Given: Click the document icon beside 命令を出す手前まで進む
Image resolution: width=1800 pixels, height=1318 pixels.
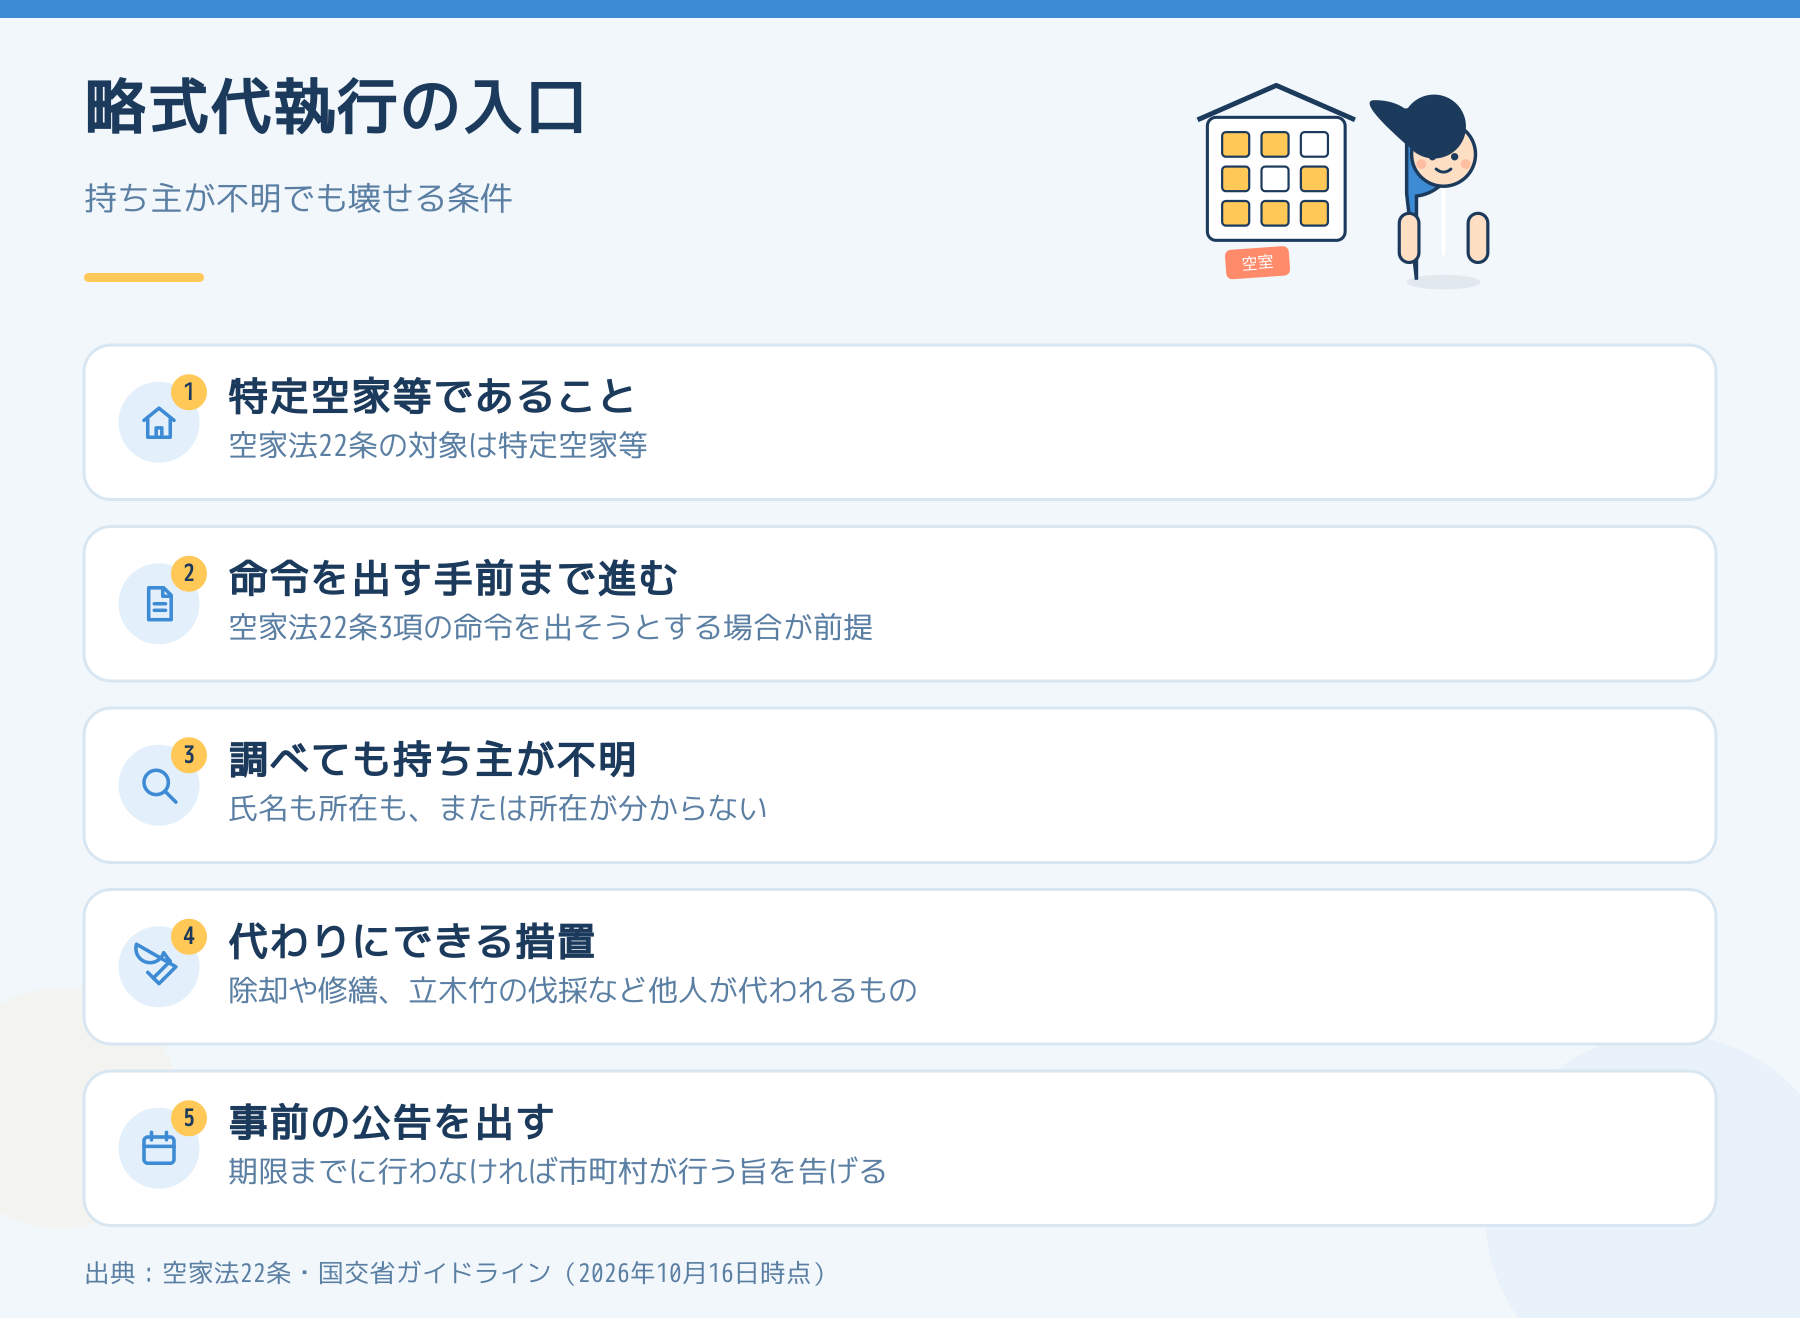Looking at the screenshot, I should tap(159, 604).
